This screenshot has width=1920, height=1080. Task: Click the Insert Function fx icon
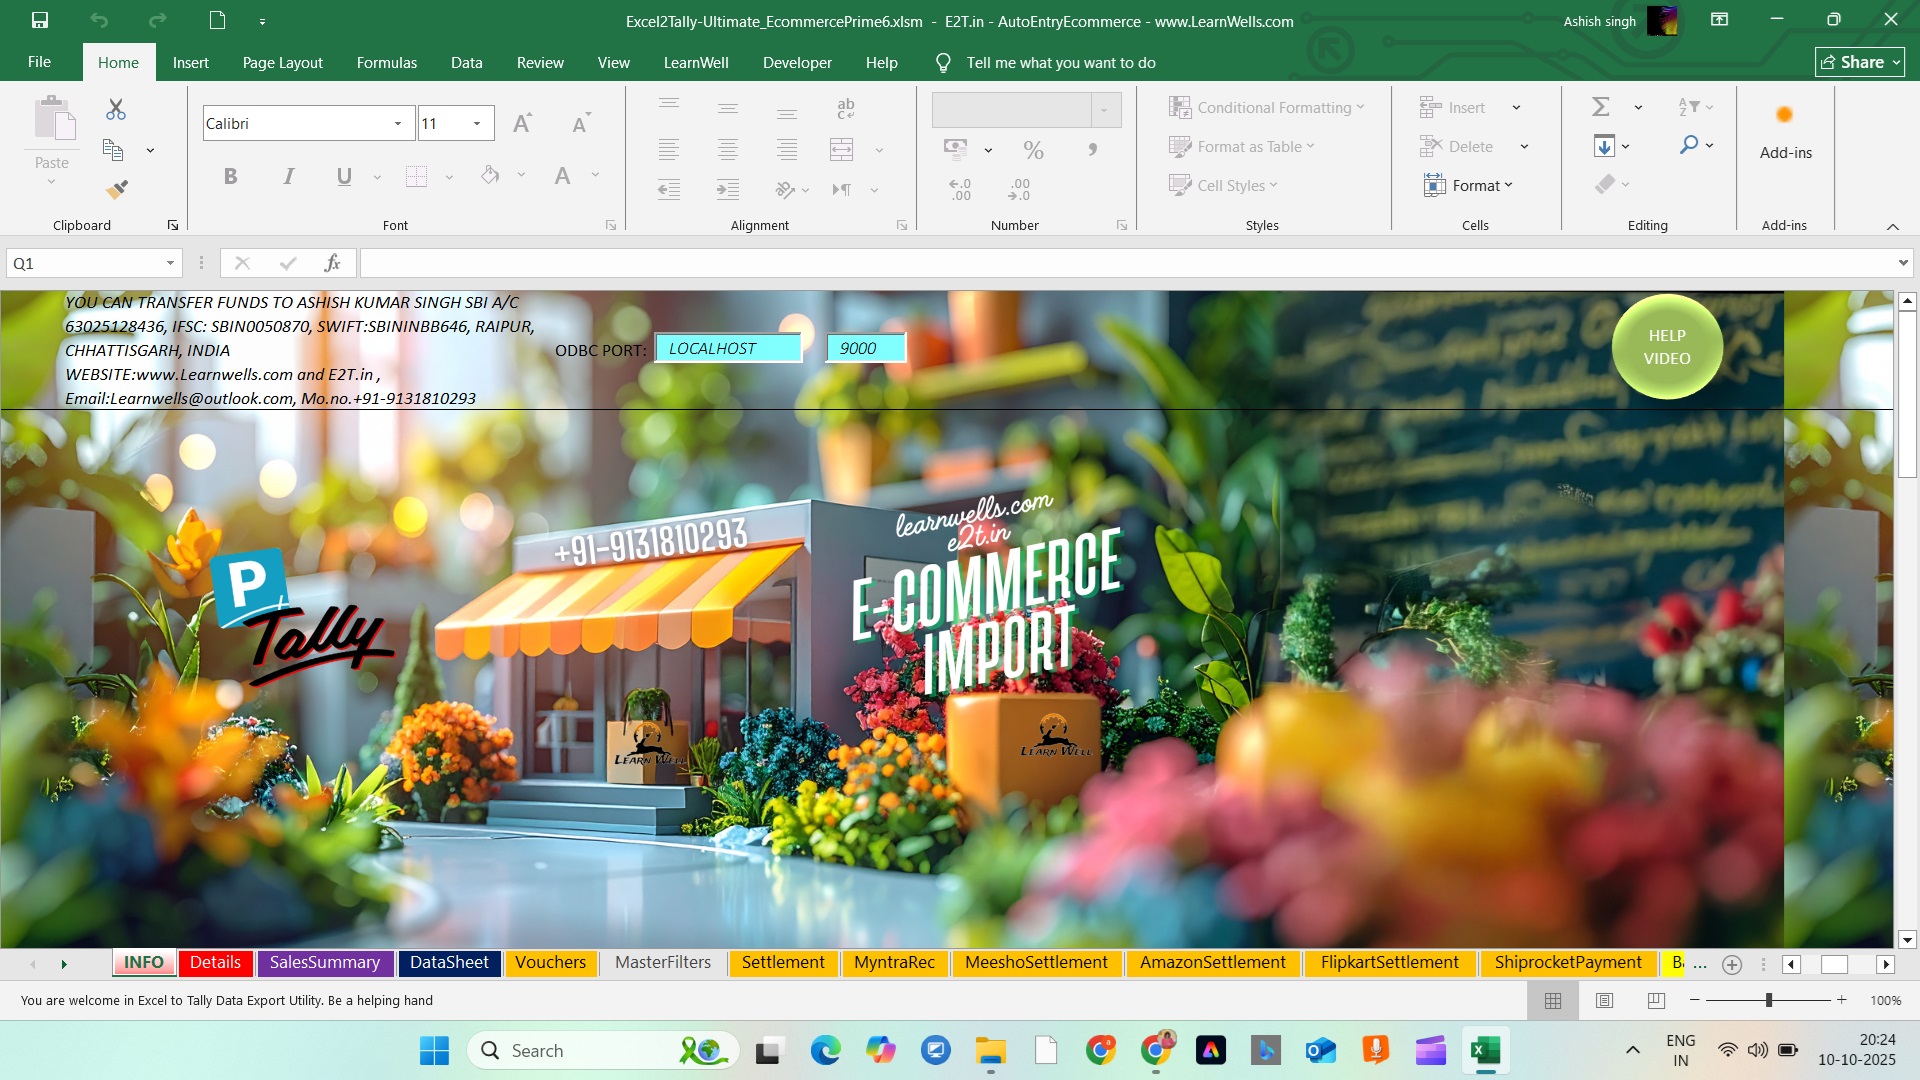coord(332,263)
